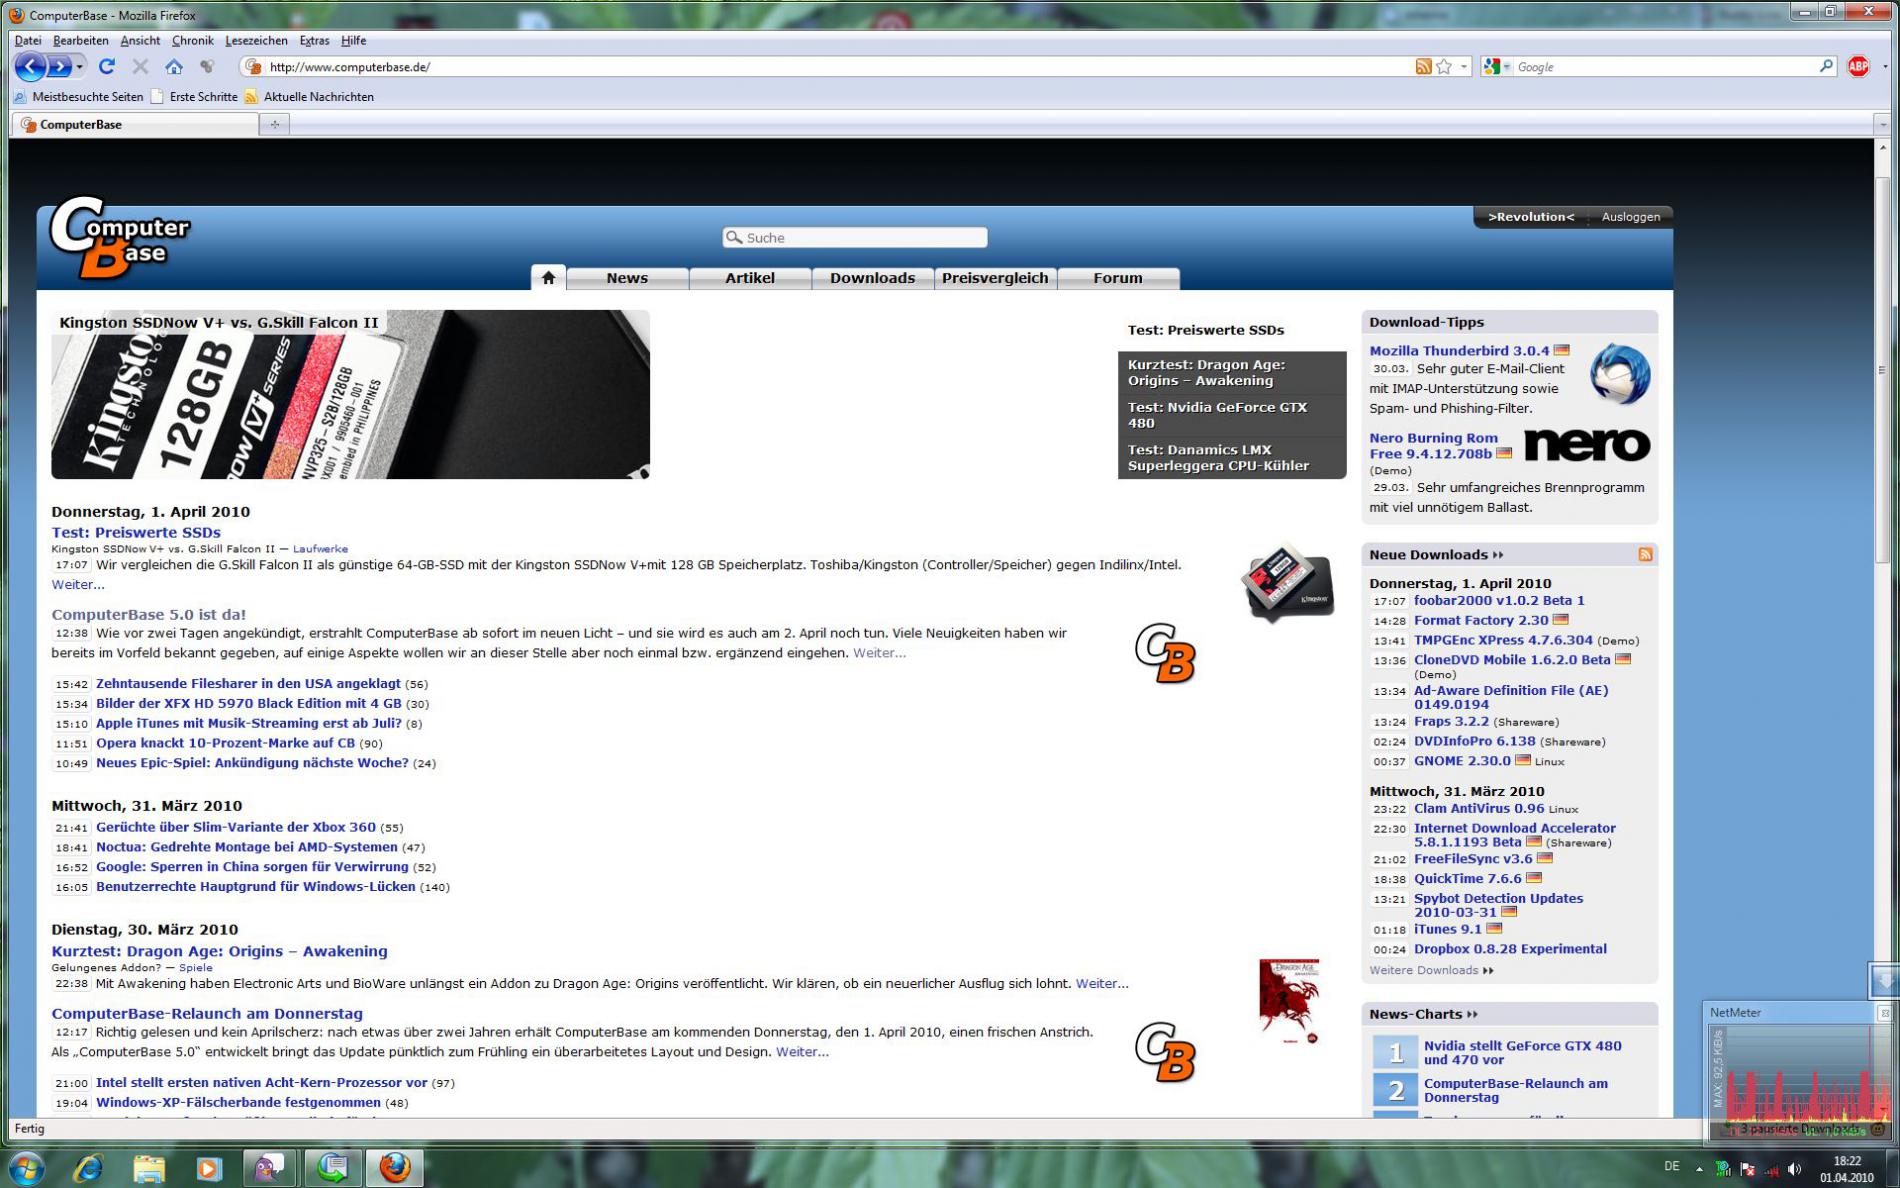1900x1188 pixels.
Task: Click the Kingston SSD banner image
Action: (350, 394)
